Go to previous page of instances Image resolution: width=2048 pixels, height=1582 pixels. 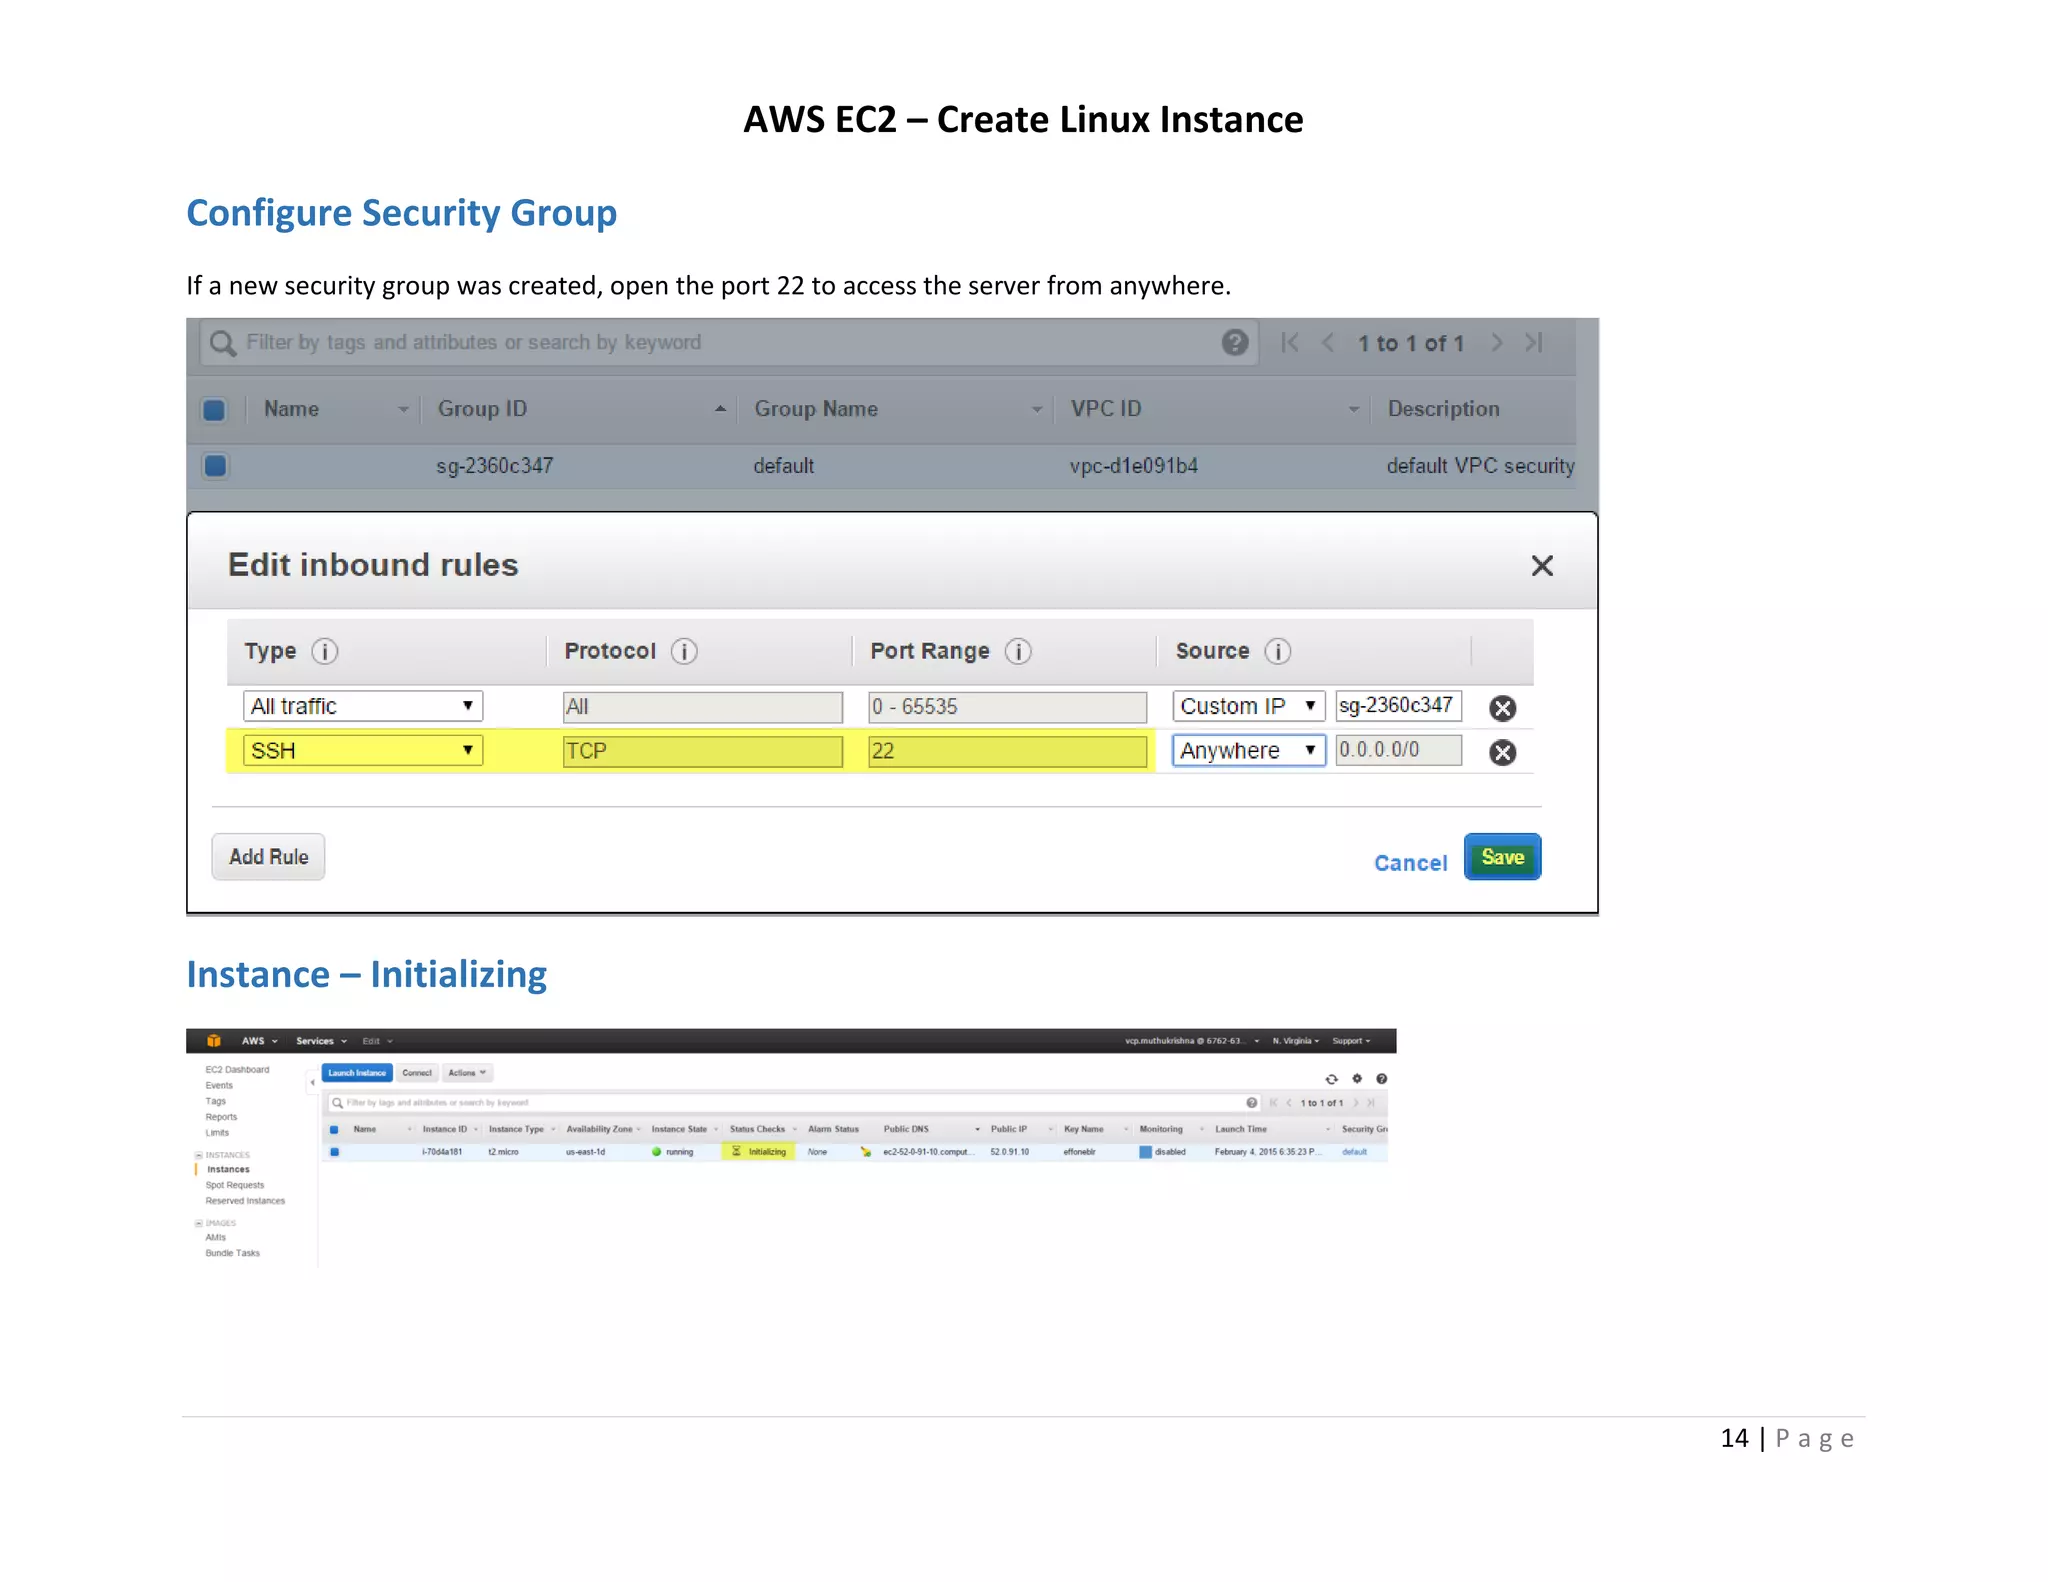click(x=1289, y=1103)
